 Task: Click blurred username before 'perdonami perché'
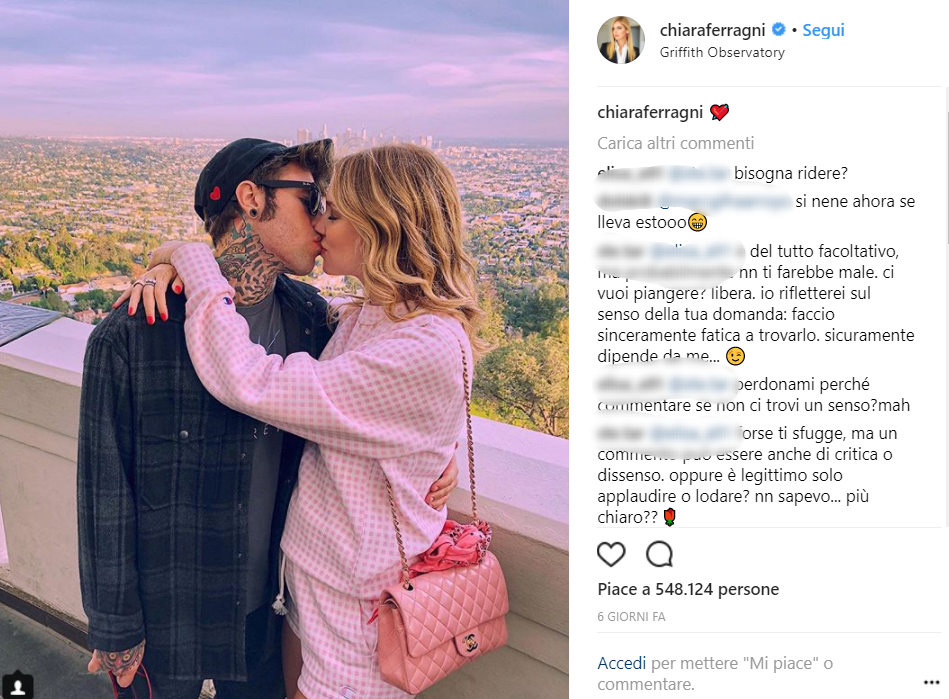628,384
